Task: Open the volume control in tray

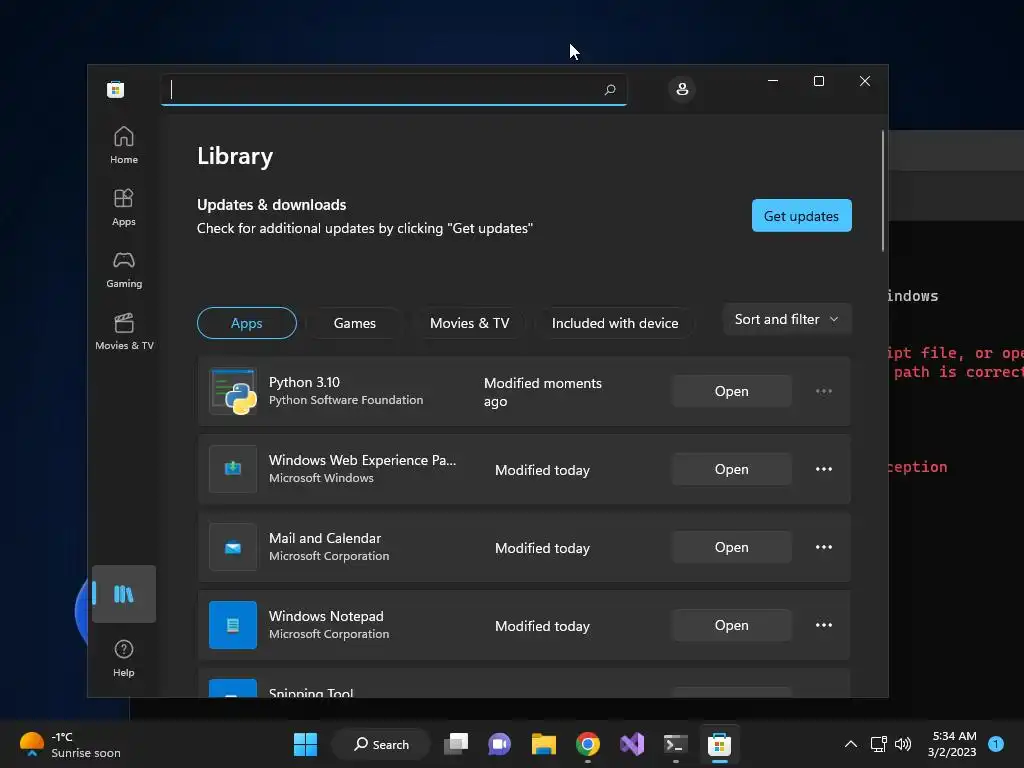Action: point(903,744)
